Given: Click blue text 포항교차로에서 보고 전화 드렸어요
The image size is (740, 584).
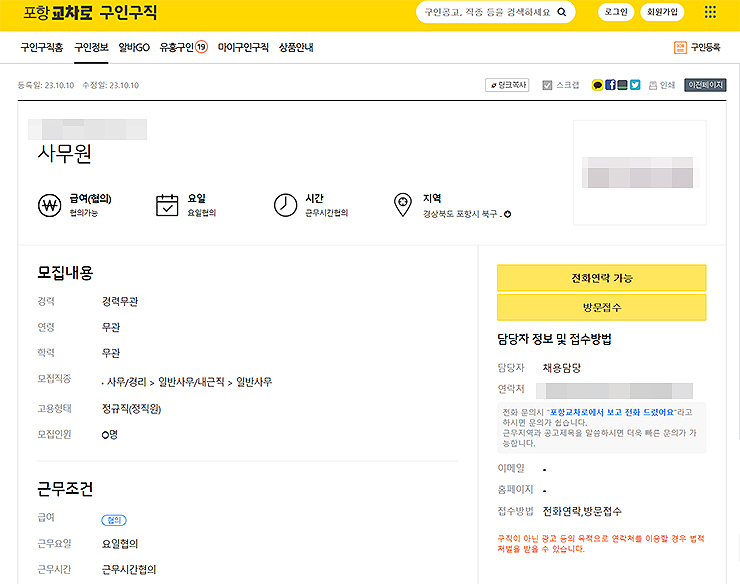Looking at the screenshot, I should point(612,413).
